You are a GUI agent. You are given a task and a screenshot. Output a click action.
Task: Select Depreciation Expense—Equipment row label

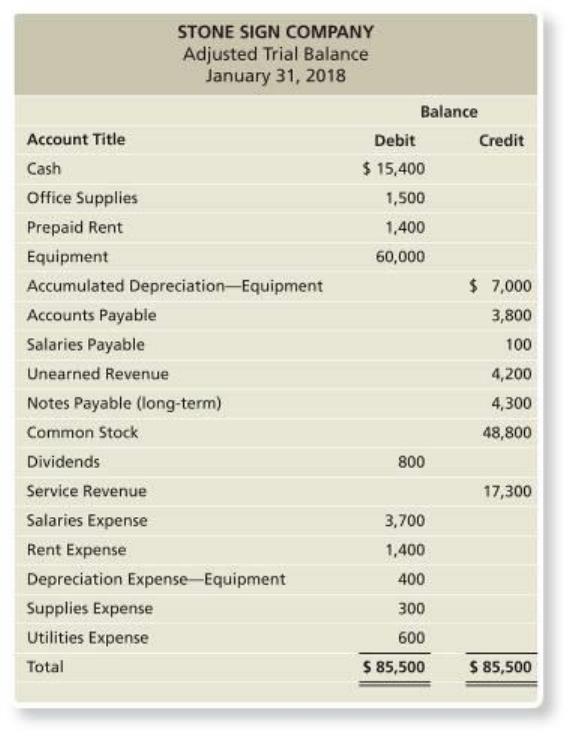coord(156,579)
